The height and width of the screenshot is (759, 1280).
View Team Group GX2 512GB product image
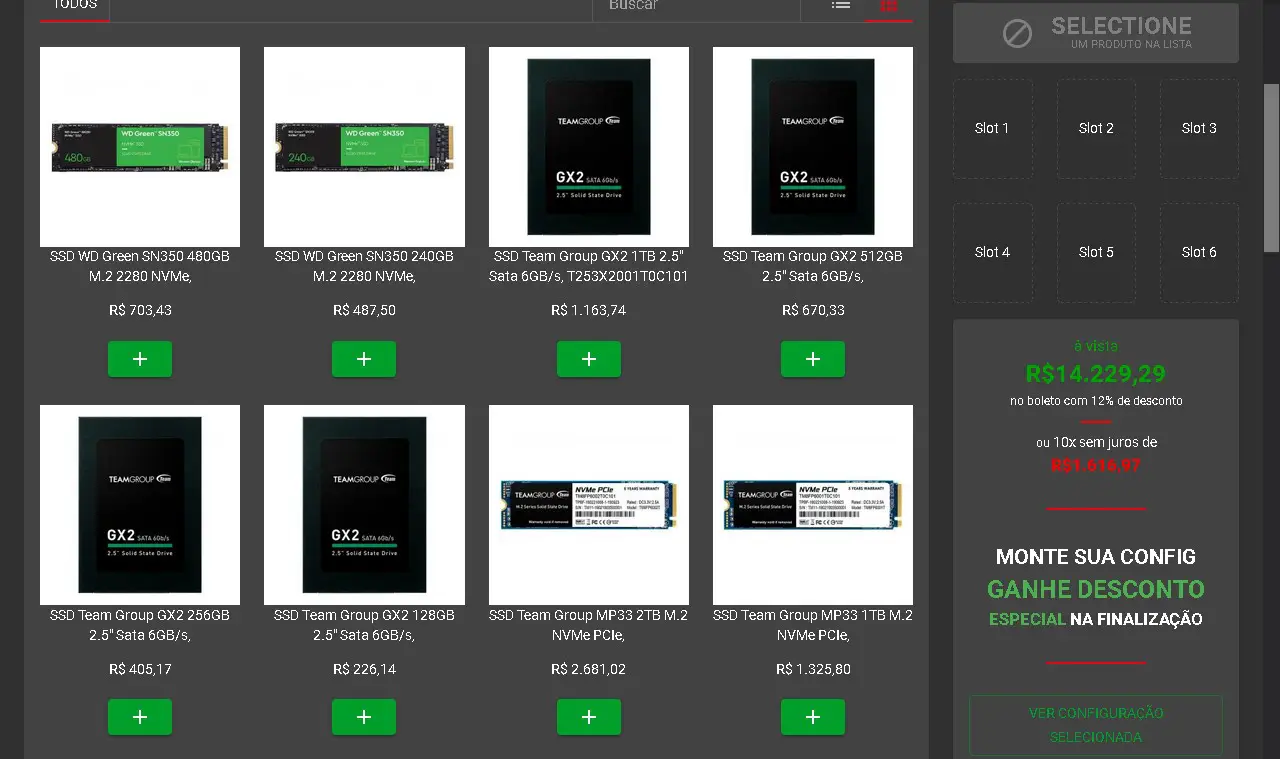click(x=813, y=147)
